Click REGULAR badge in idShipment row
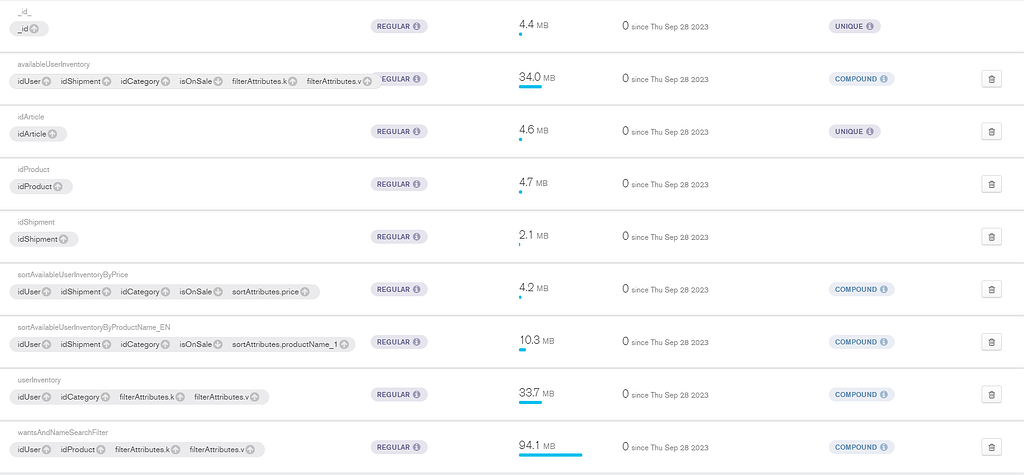 (x=399, y=237)
